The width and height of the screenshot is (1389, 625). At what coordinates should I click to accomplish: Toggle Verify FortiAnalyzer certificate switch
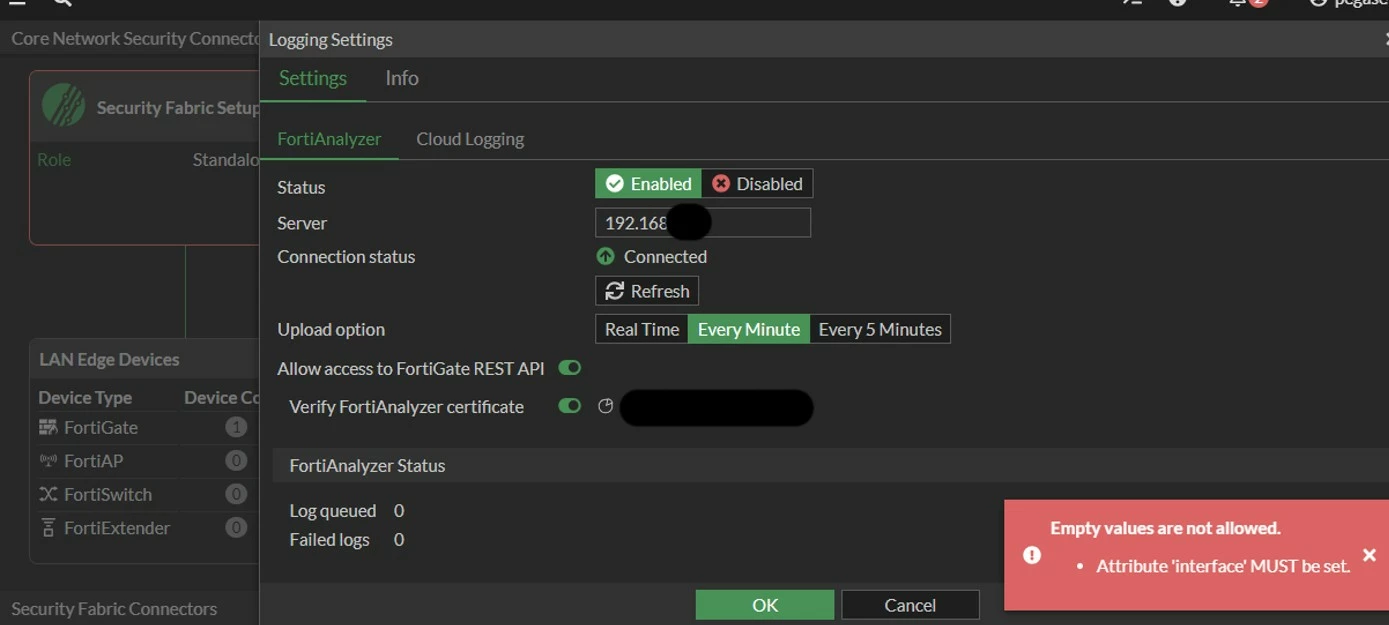(x=569, y=406)
